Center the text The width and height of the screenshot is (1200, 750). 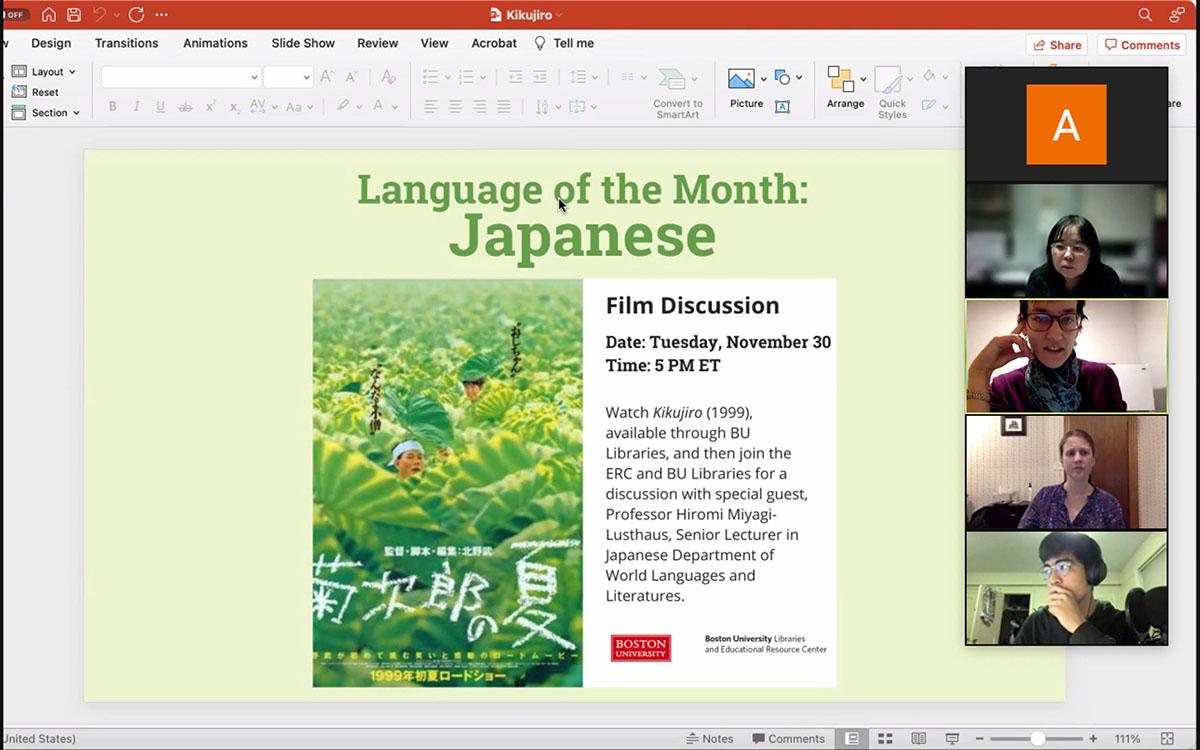click(455, 106)
